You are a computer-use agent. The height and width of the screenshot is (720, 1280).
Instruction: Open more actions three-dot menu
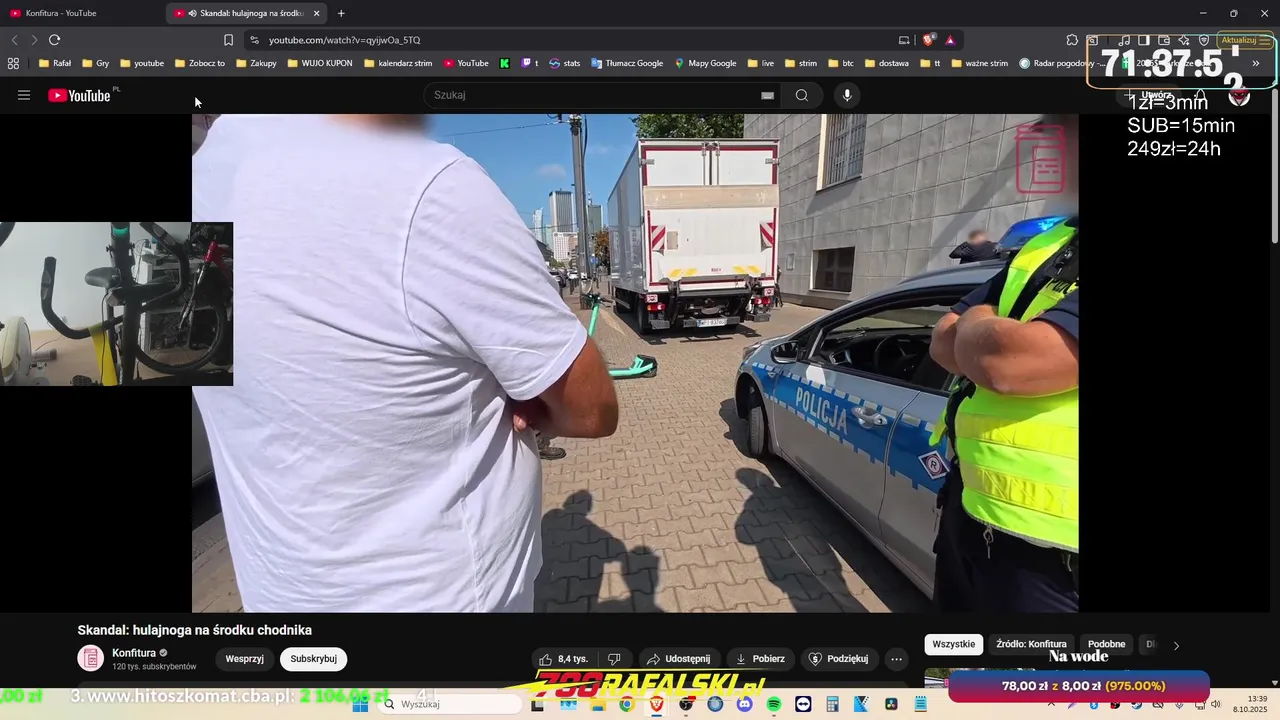point(896,659)
